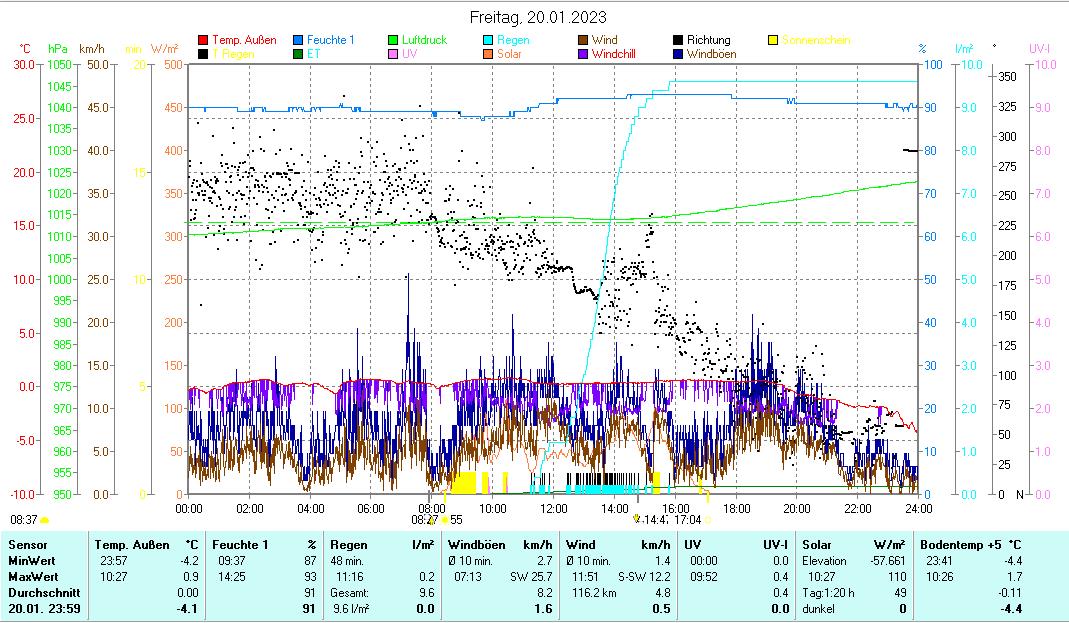Click the blue Feuchte 1 legend square

coord(298,41)
